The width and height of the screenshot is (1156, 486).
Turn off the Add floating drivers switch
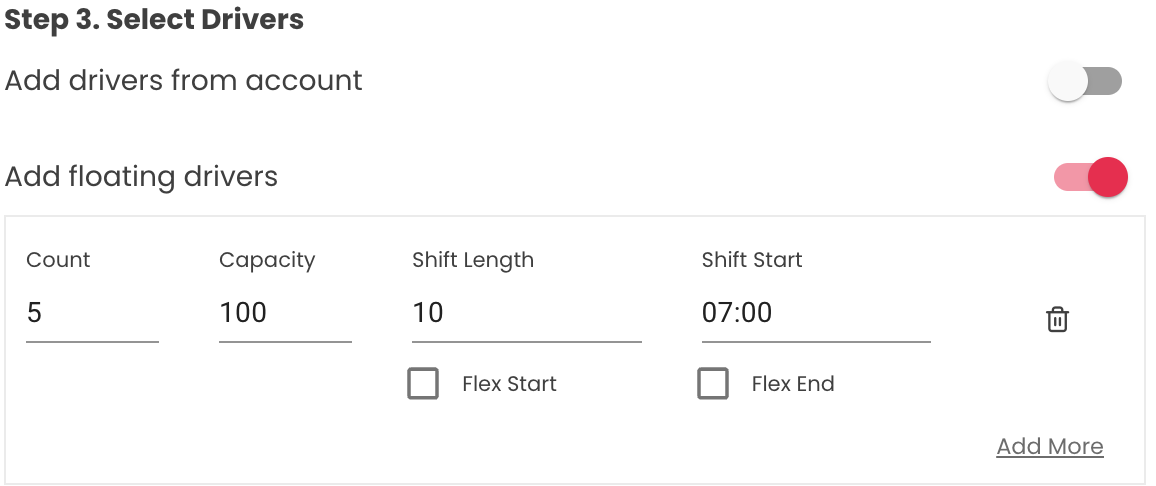click(x=1091, y=178)
